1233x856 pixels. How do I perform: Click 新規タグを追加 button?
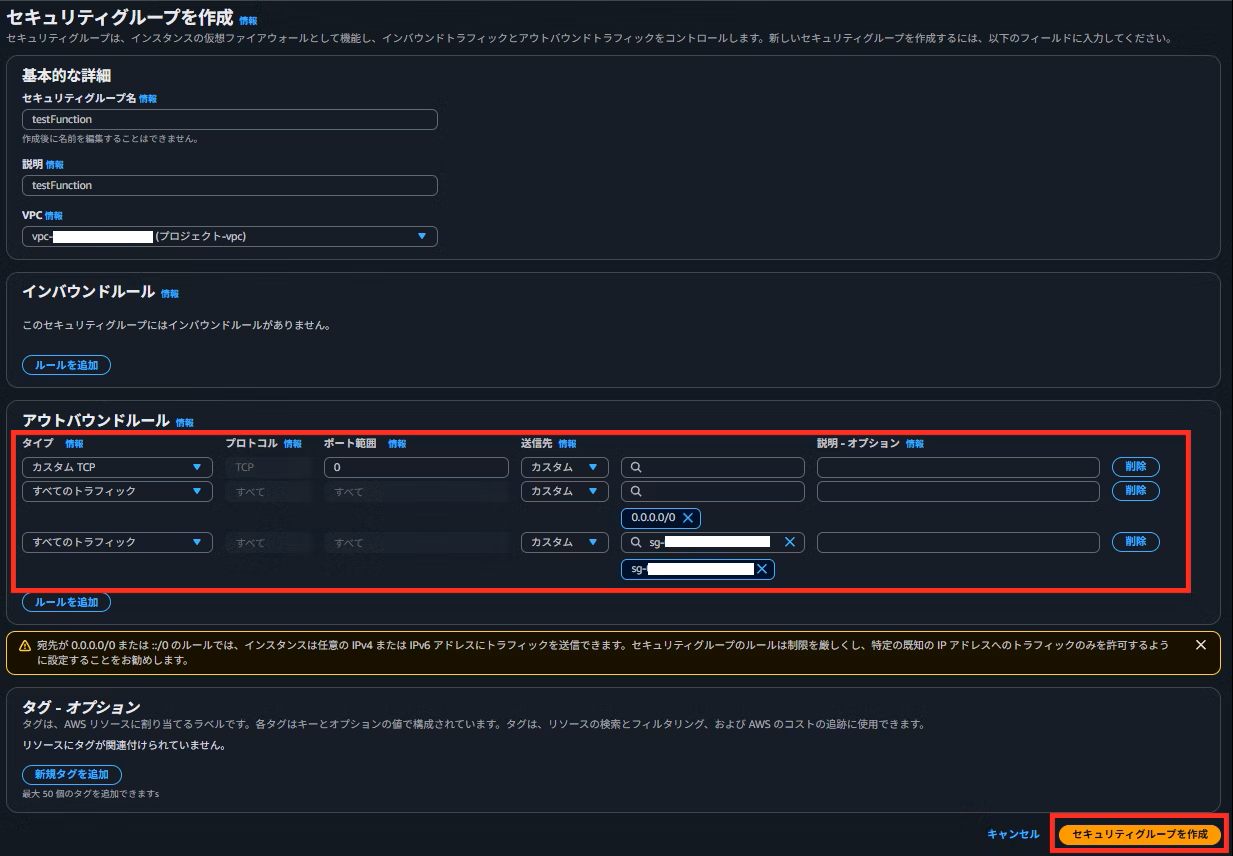click(72, 775)
